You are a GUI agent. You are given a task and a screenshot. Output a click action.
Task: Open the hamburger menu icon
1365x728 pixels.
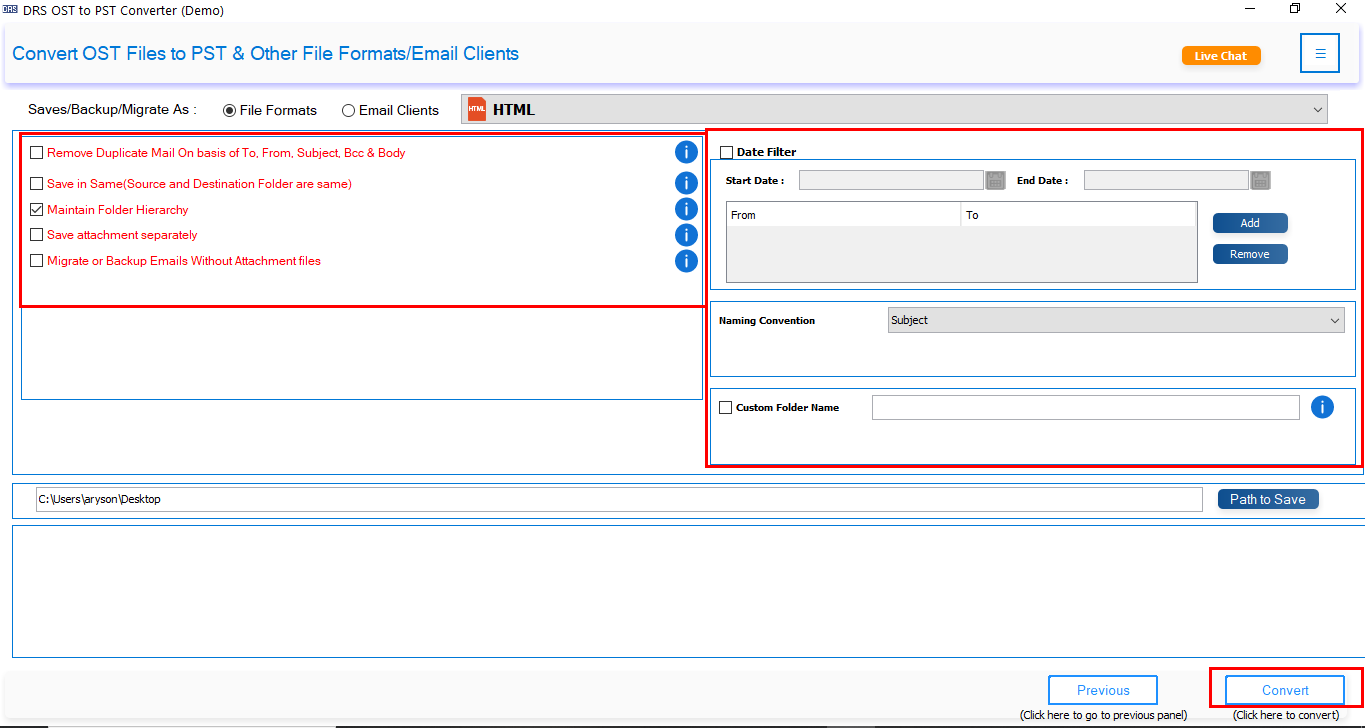pos(1320,54)
